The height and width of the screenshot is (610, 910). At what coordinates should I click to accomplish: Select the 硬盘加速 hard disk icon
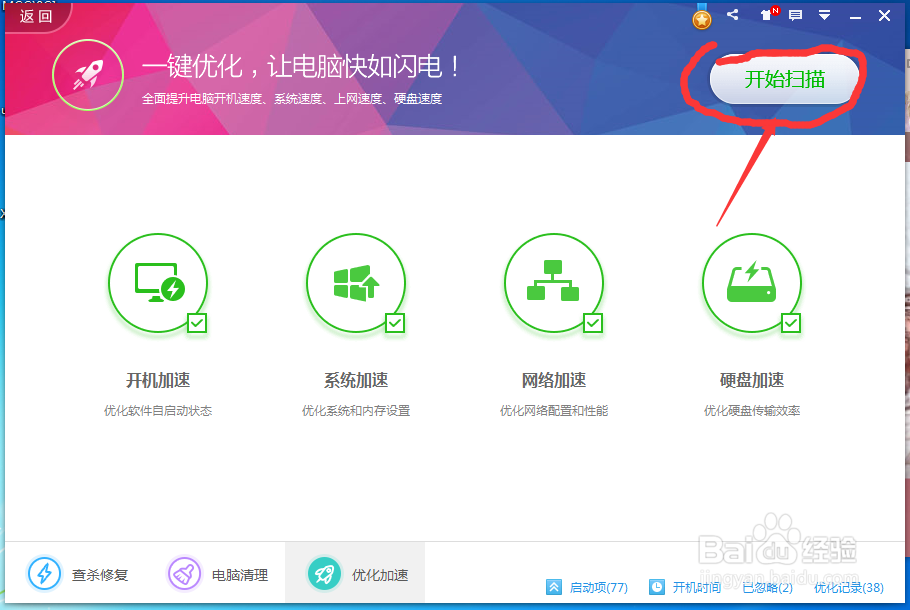click(752, 283)
